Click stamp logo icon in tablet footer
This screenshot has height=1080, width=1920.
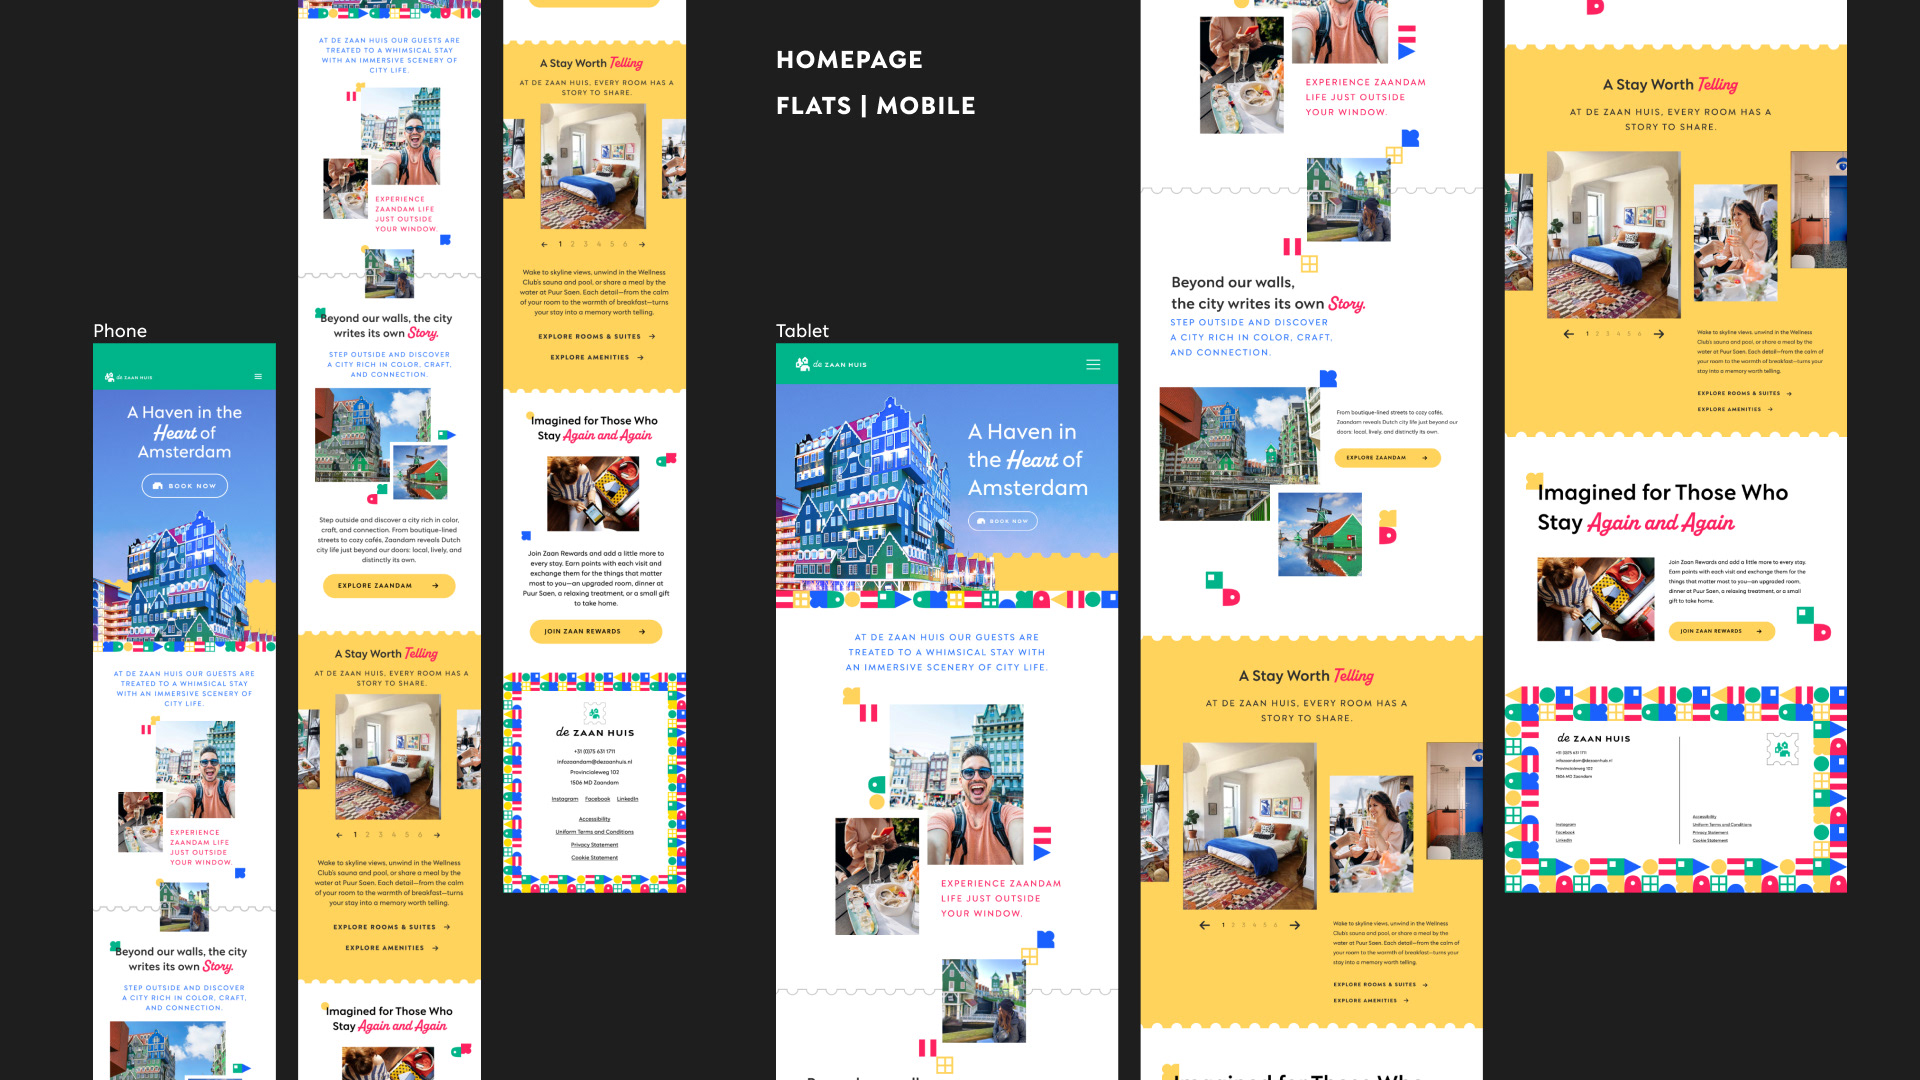1781,748
